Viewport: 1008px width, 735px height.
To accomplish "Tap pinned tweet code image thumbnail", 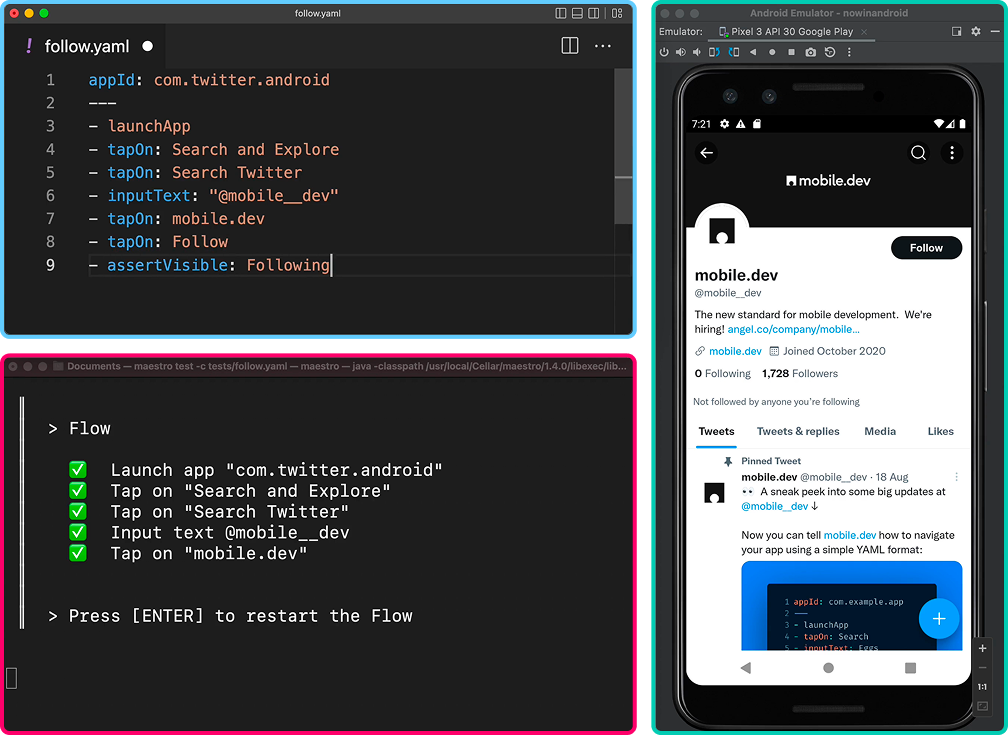I will point(851,606).
